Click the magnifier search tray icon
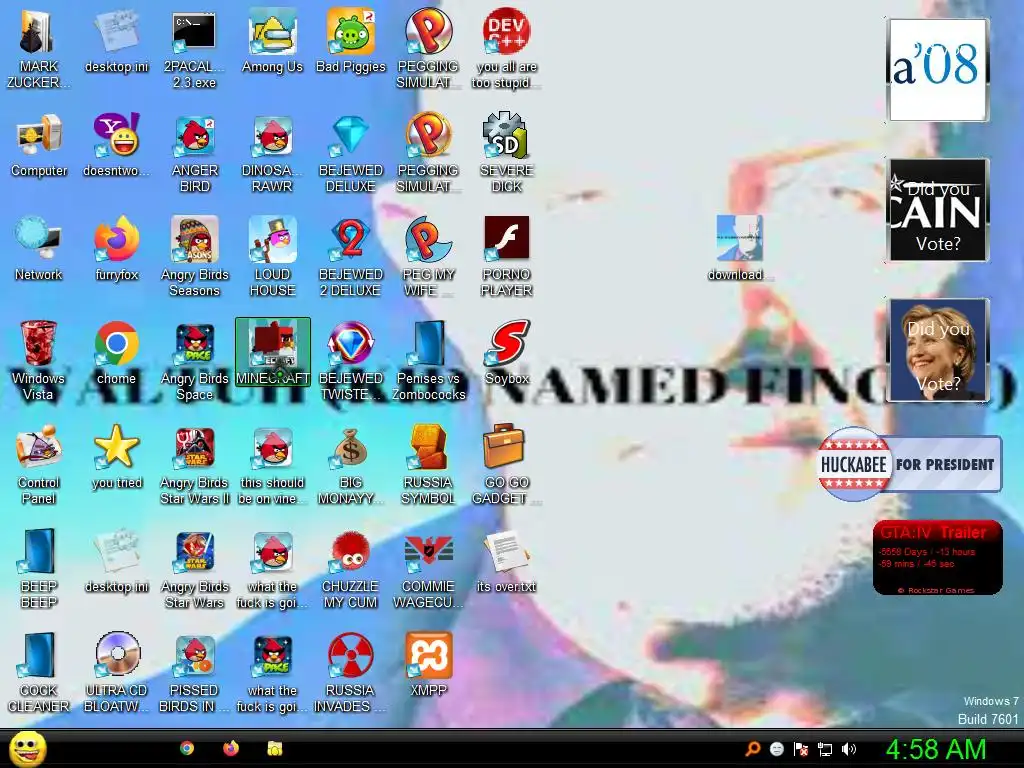The image size is (1024, 768). tap(753, 749)
